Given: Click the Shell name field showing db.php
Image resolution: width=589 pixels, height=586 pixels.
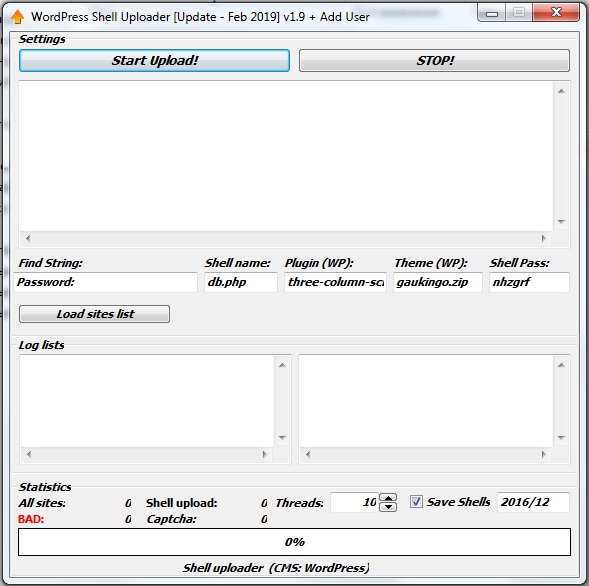Looking at the screenshot, I should (x=241, y=282).
